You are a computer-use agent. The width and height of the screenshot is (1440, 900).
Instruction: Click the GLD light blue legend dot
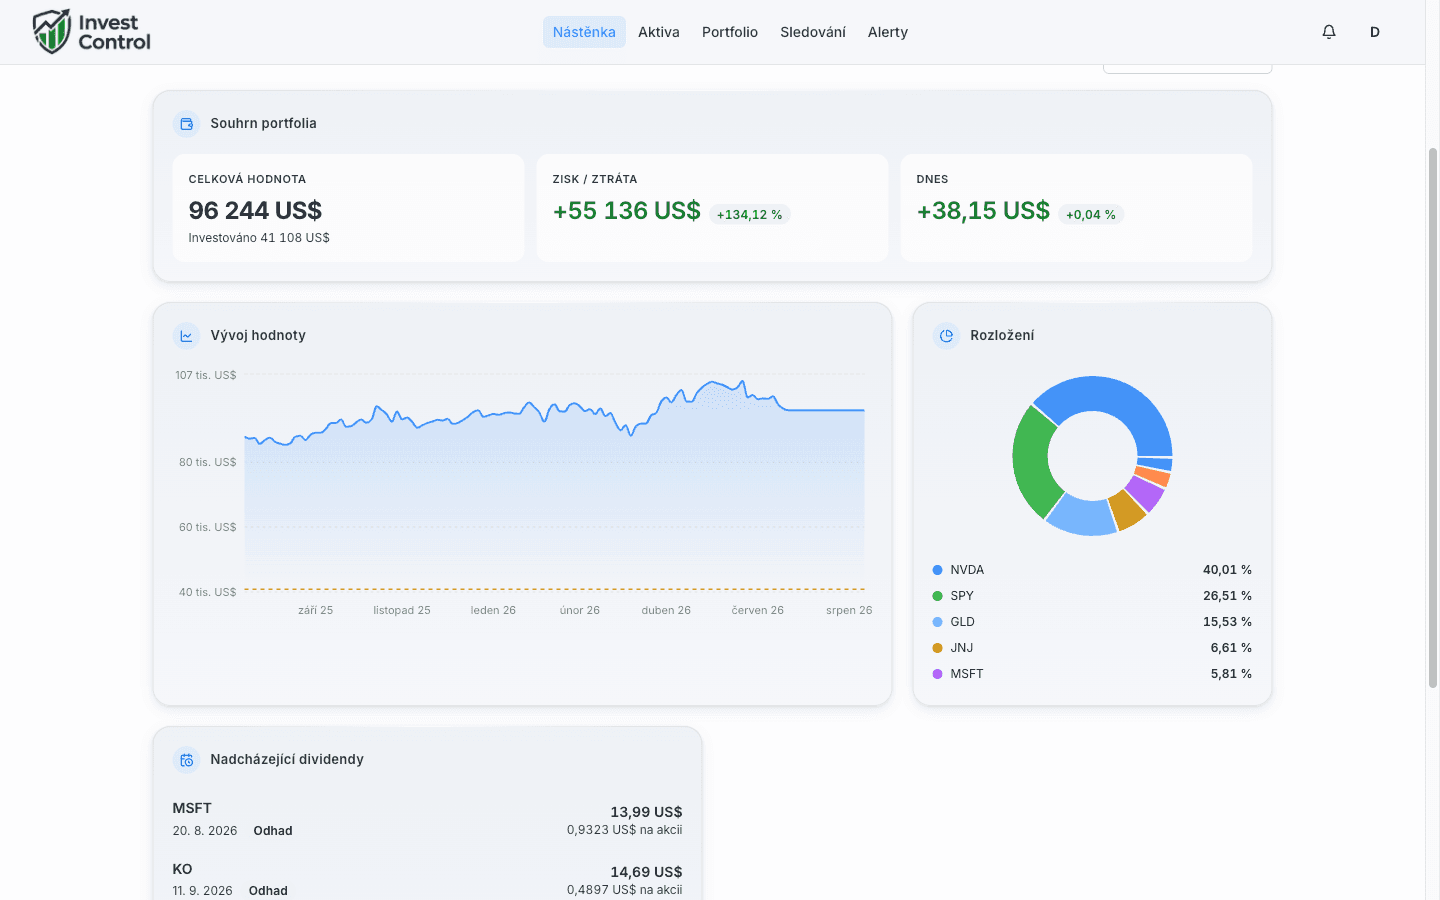(938, 622)
